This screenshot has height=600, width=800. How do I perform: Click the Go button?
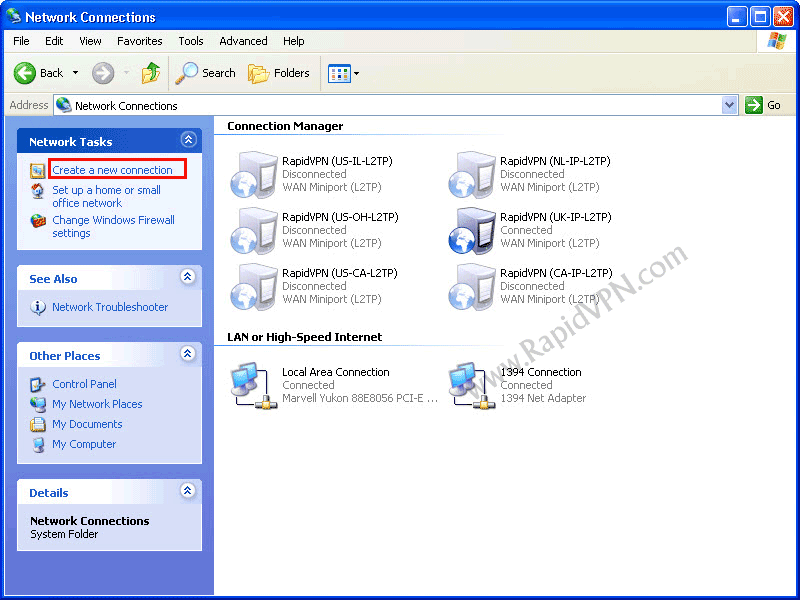[x=763, y=106]
